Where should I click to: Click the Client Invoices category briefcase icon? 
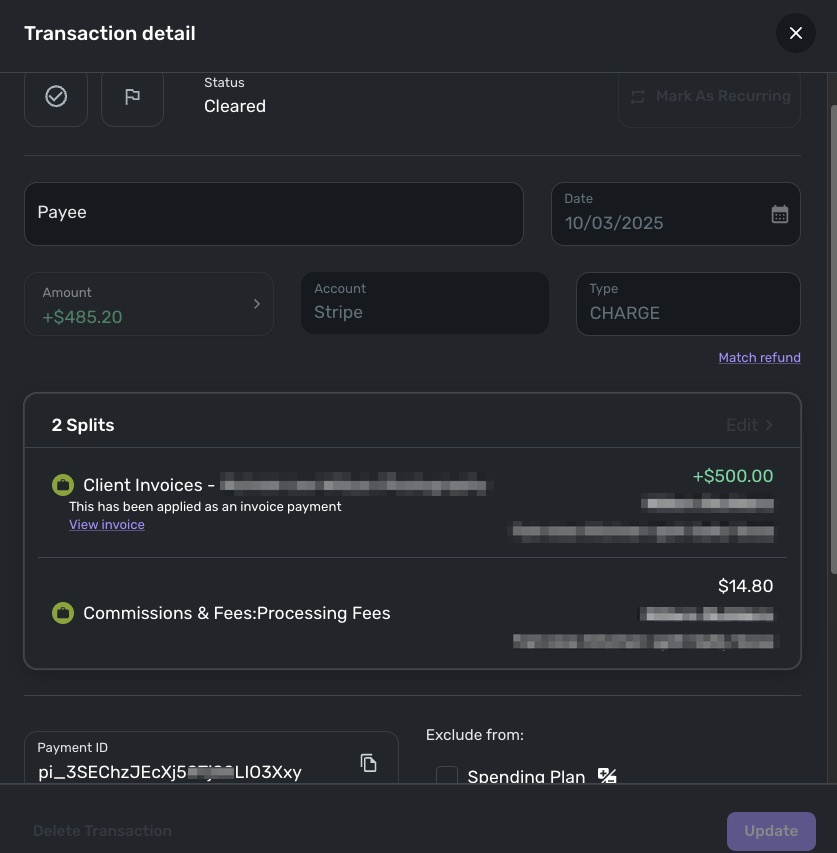click(63, 486)
